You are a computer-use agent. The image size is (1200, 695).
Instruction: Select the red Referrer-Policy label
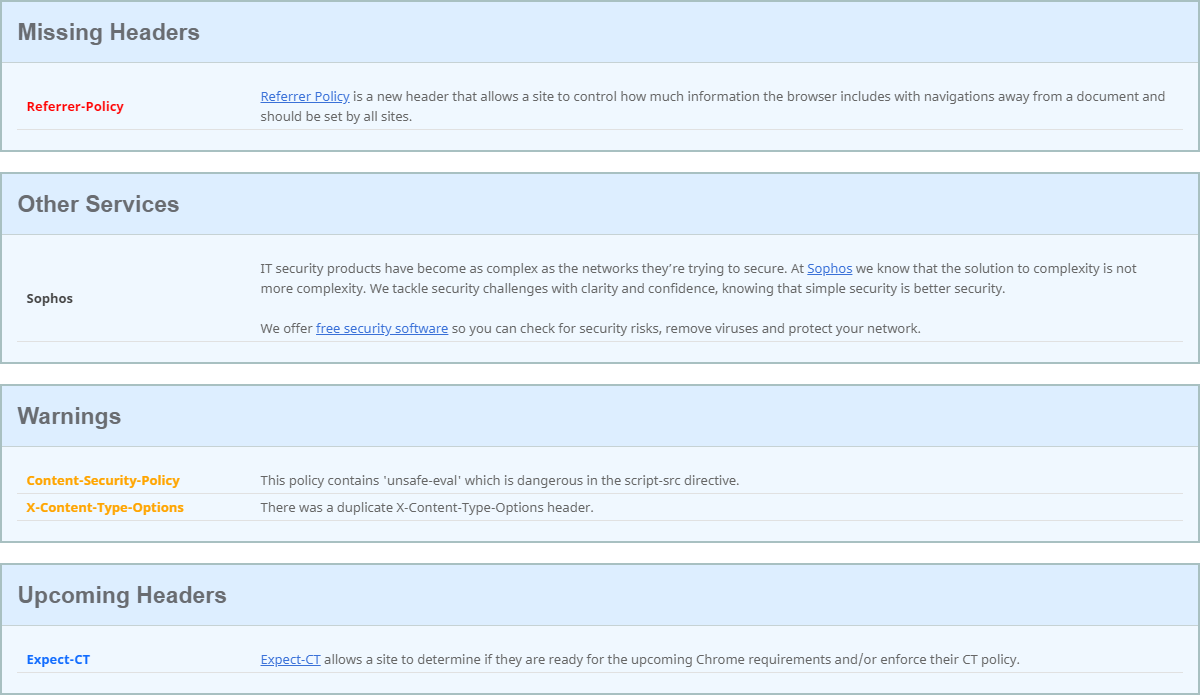(77, 106)
